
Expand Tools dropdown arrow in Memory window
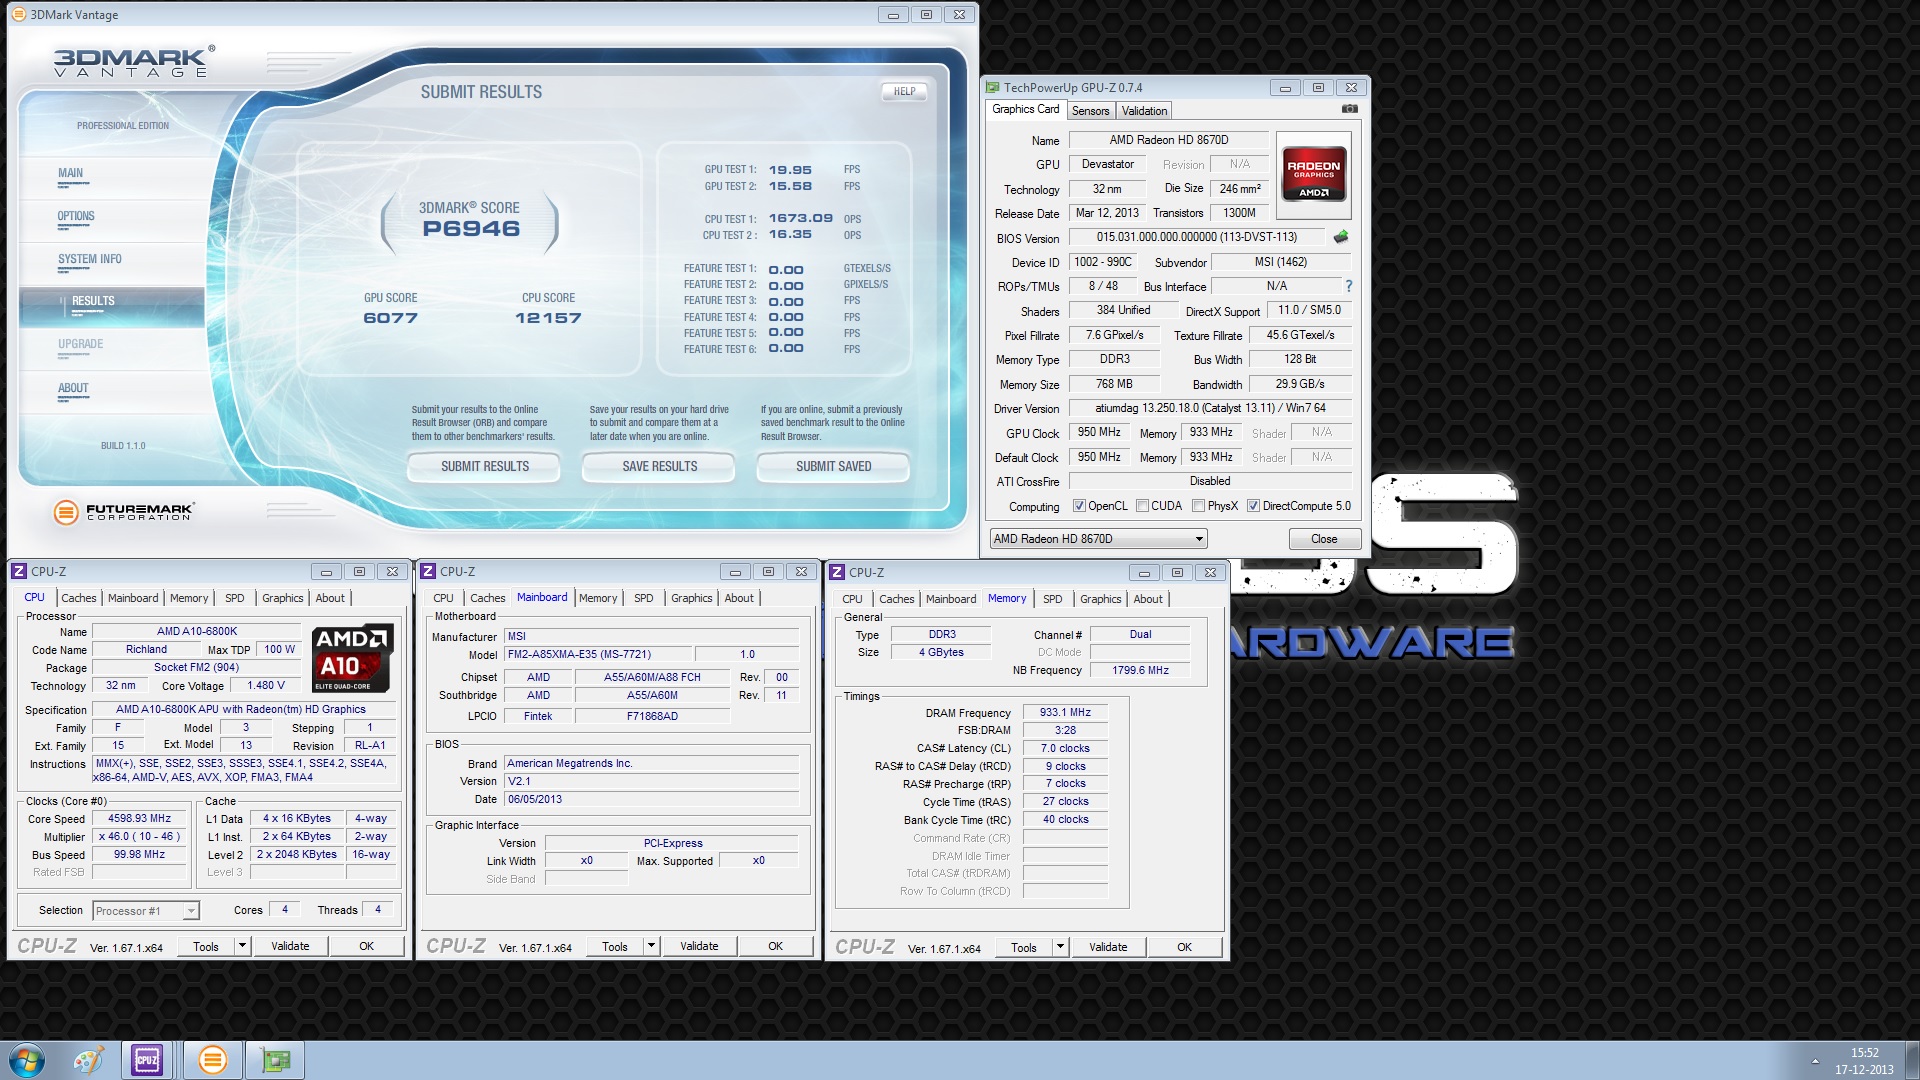1059,947
